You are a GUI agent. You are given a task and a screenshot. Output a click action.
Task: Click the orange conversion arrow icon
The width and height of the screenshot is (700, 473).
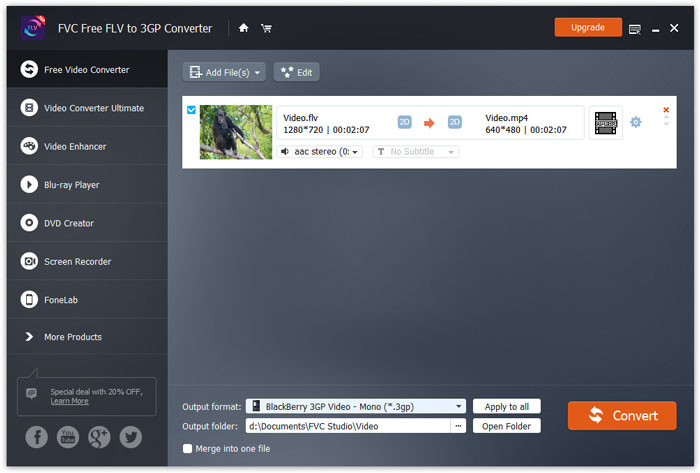(429, 123)
